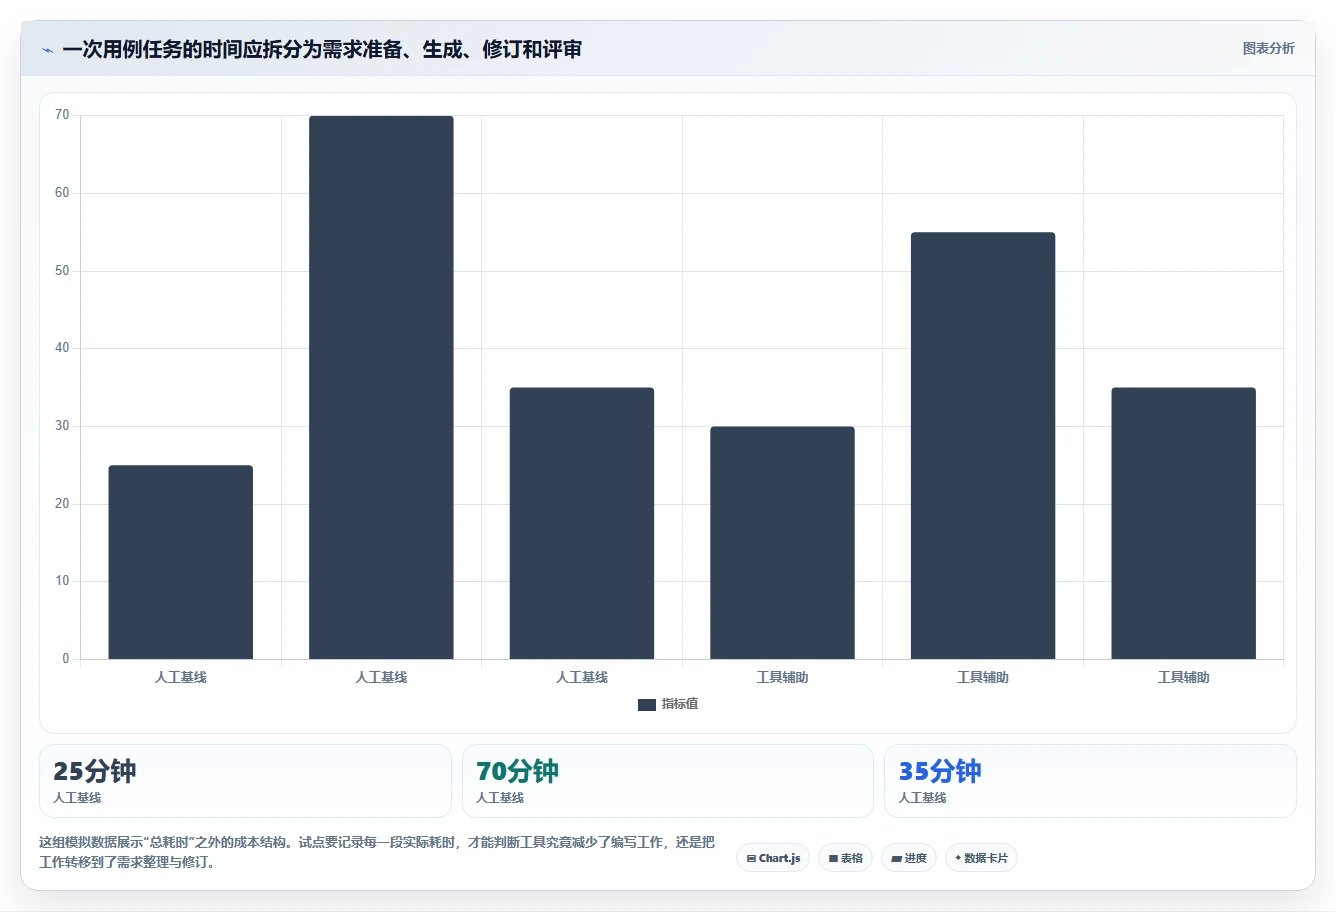Click the y-axis tick label 60
This screenshot has width=1336, height=912.
click(62, 193)
